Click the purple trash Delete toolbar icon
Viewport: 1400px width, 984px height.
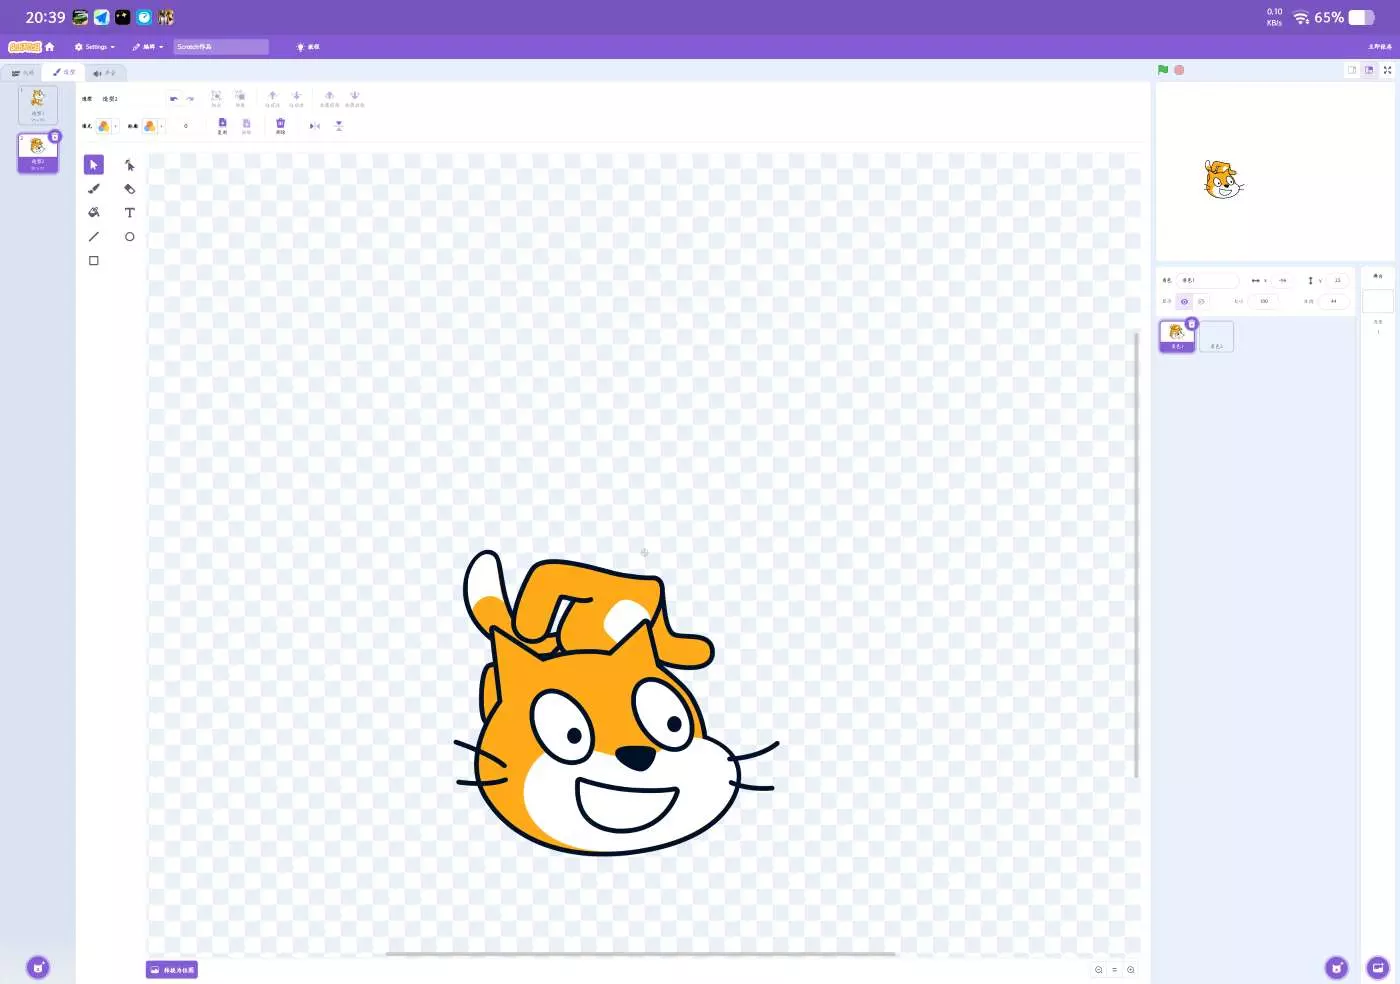click(x=280, y=125)
